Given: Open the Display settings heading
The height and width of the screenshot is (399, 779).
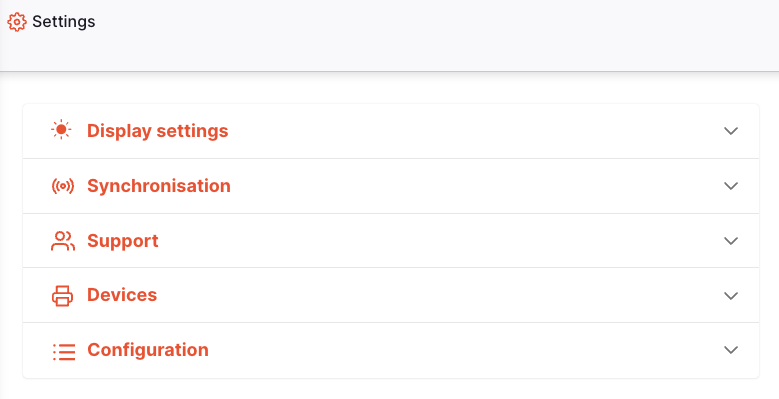Looking at the screenshot, I should (157, 131).
